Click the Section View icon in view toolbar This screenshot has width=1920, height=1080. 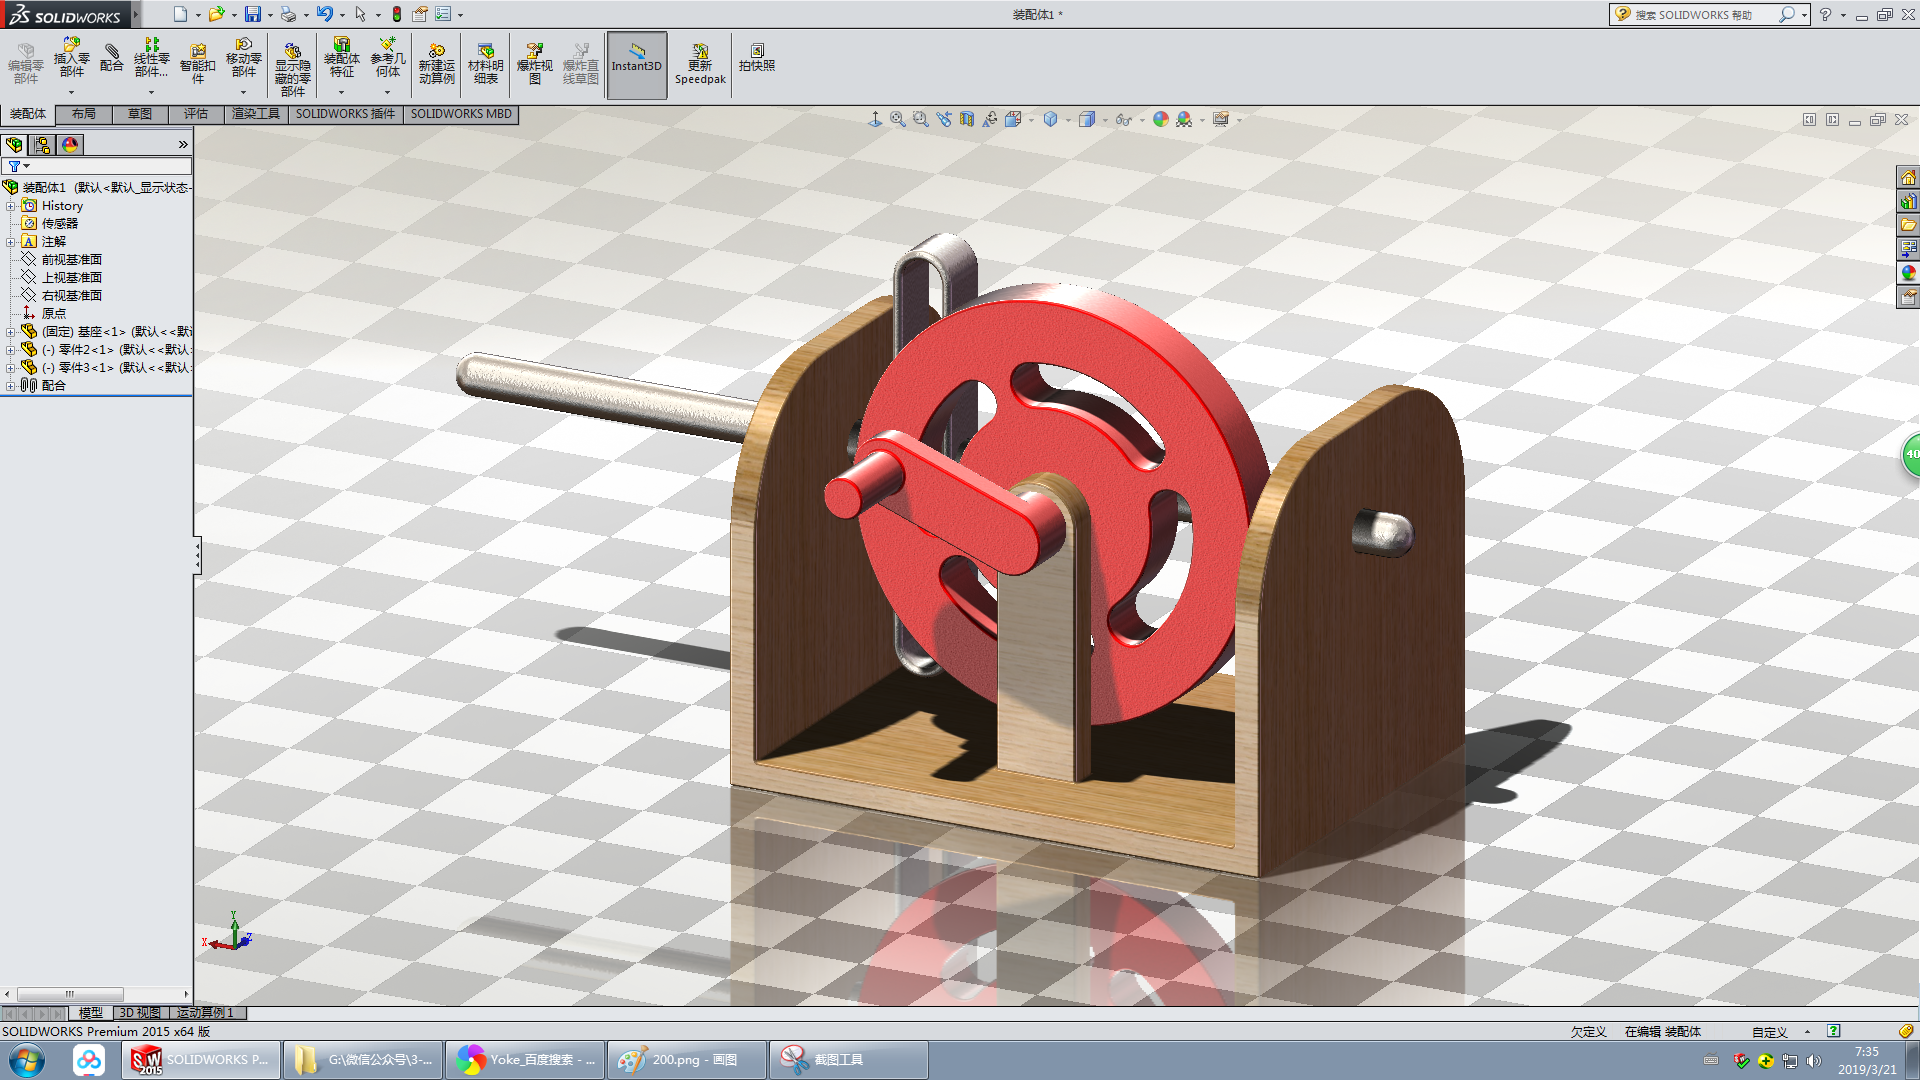[x=967, y=120]
